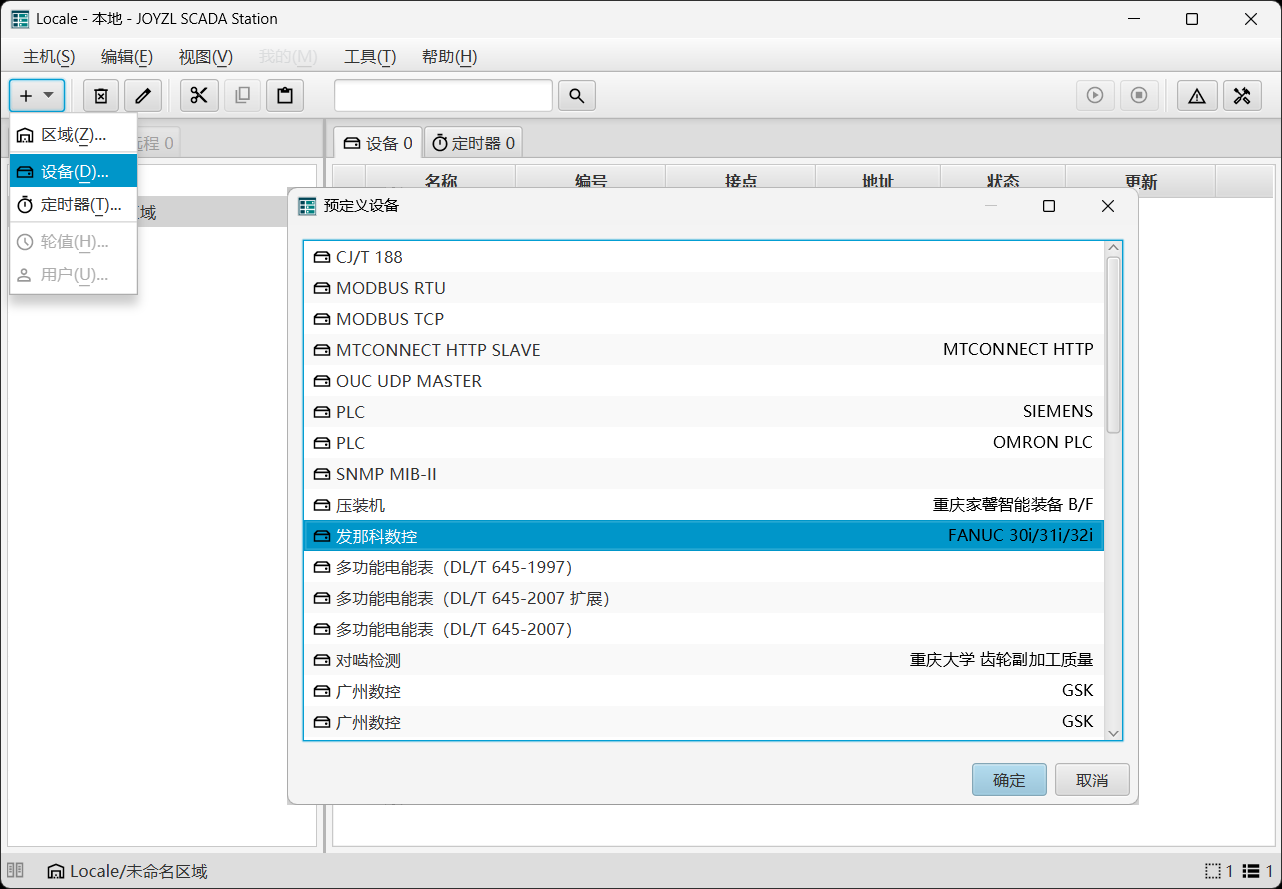Click the 更新 column header
Viewport: 1282px width, 889px height.
(1141, 182)
